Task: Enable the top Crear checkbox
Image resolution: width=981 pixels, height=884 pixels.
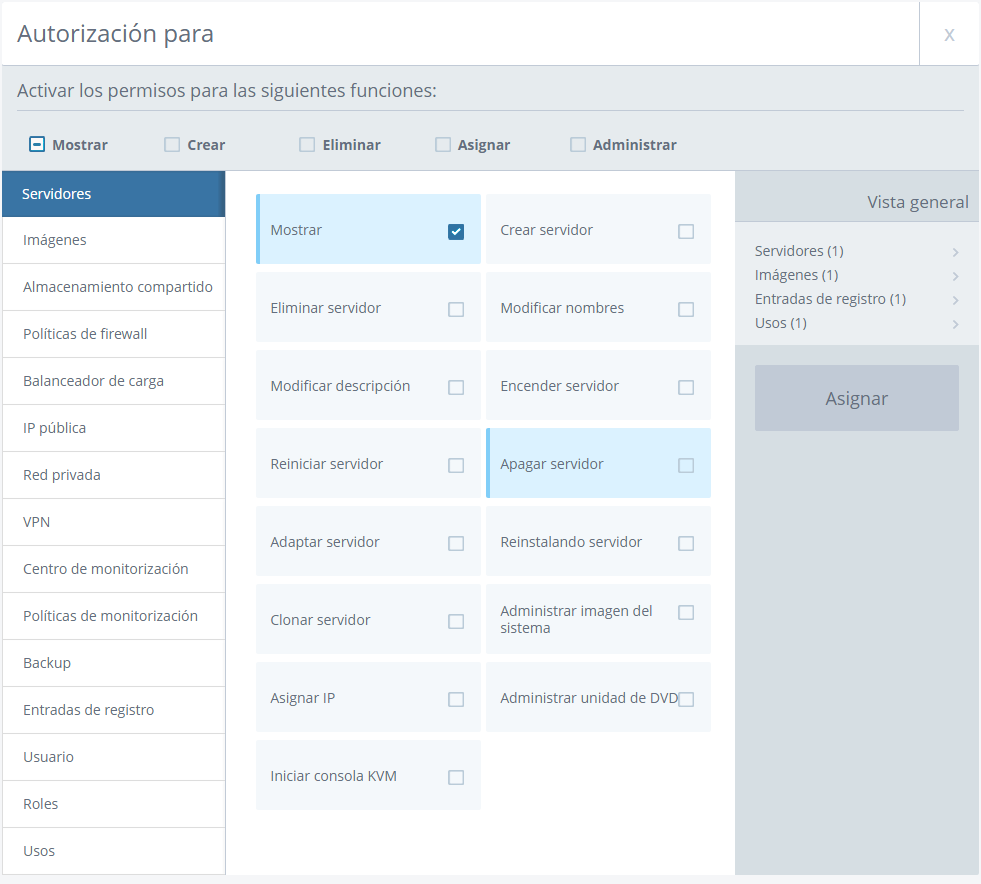Action: tap(171, 145)
